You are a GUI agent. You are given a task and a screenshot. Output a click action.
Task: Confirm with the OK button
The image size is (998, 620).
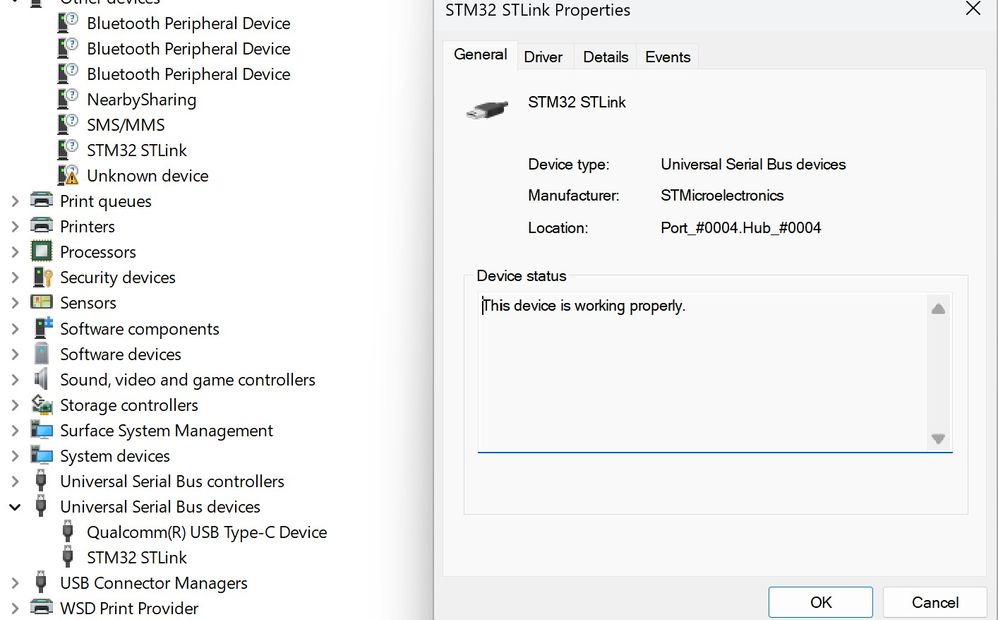pos(820,602)
